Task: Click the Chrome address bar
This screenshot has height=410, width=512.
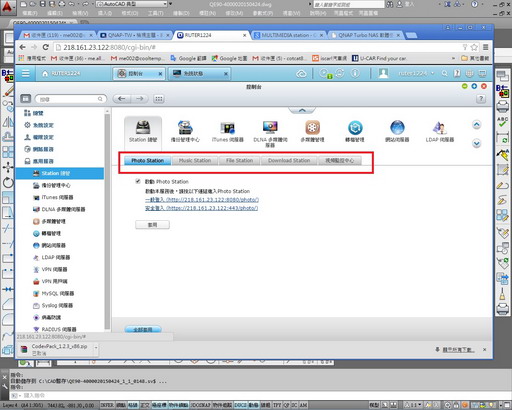Action: pyautogui.click(x=260, y=47)
